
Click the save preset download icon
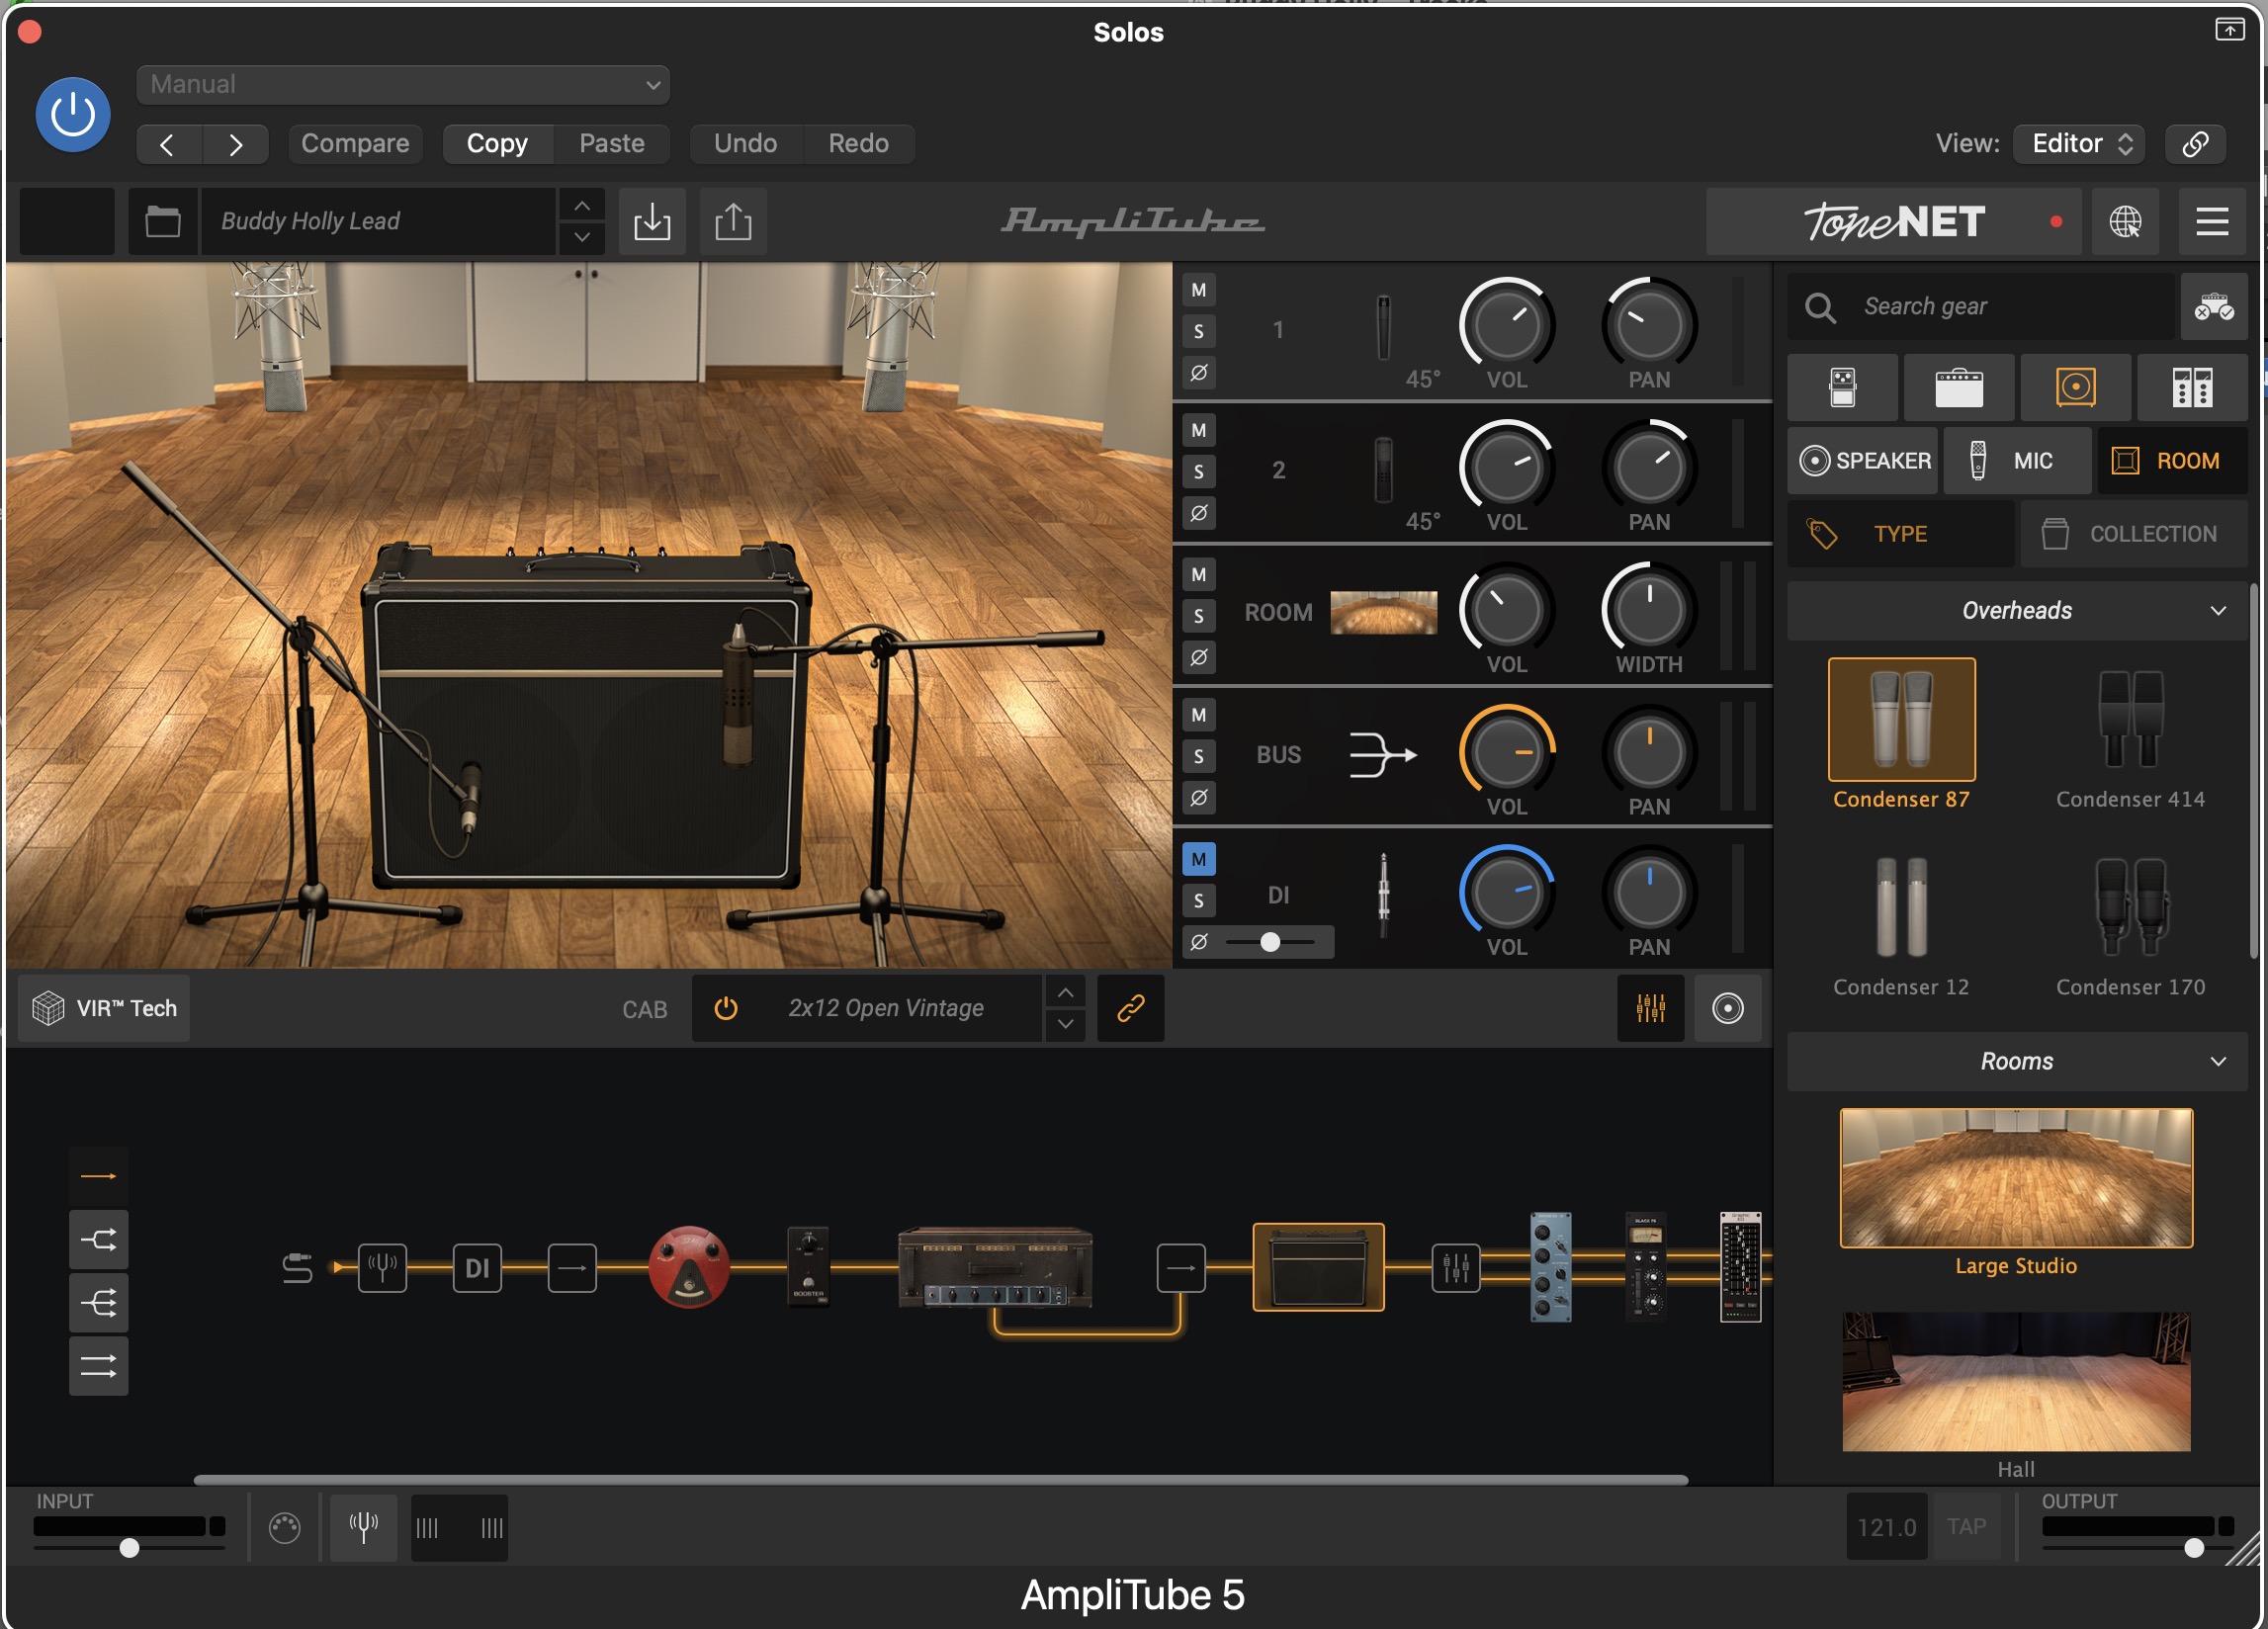(x=652, y=221)
